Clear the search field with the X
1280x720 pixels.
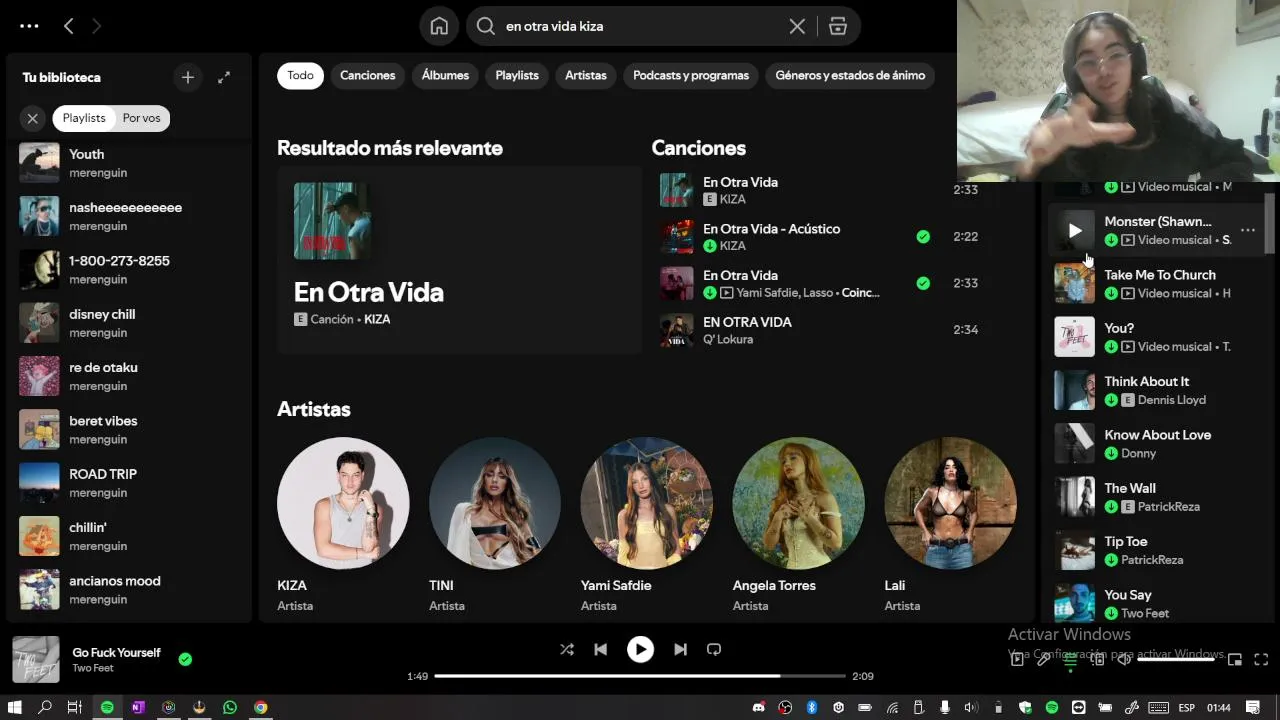coord(797,26)
